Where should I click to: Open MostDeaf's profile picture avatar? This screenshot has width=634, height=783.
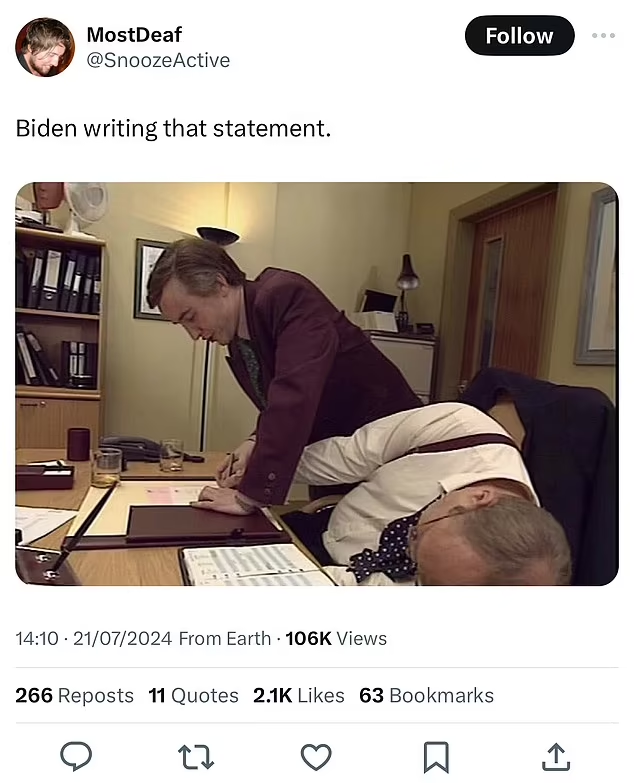[x=45, y=47]
